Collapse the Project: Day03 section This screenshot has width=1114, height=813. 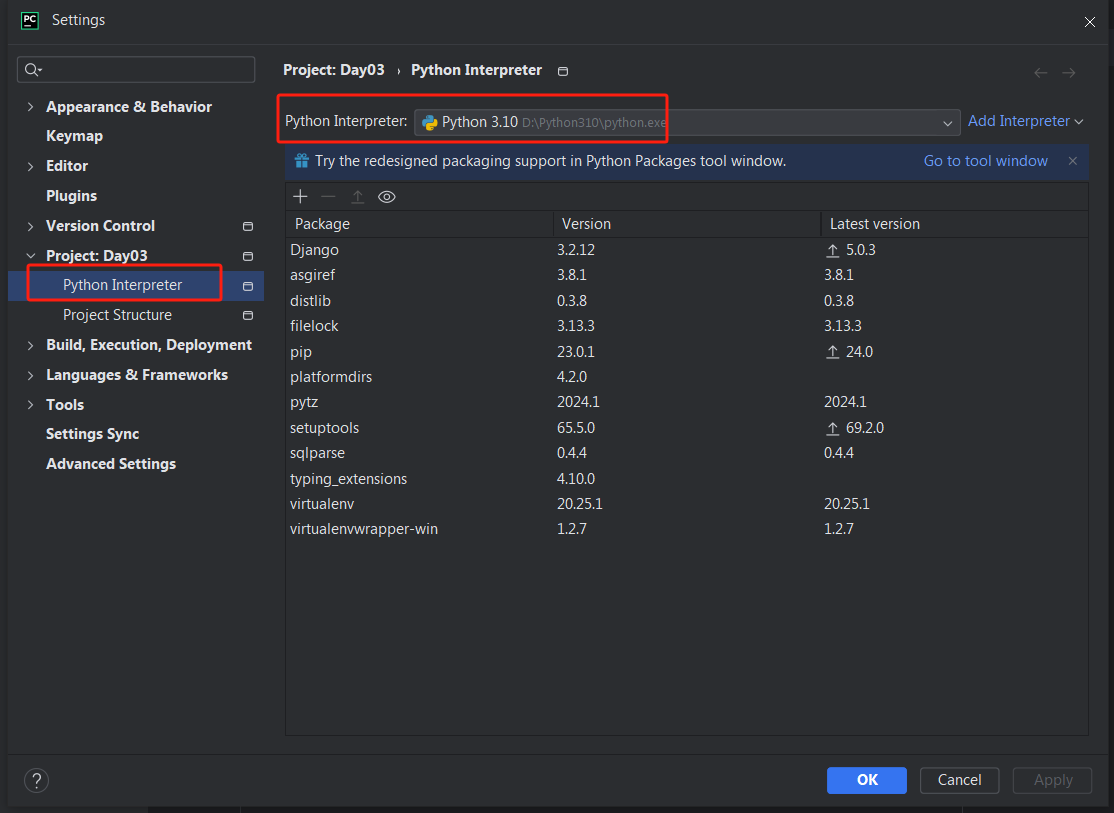pos(31,256)
